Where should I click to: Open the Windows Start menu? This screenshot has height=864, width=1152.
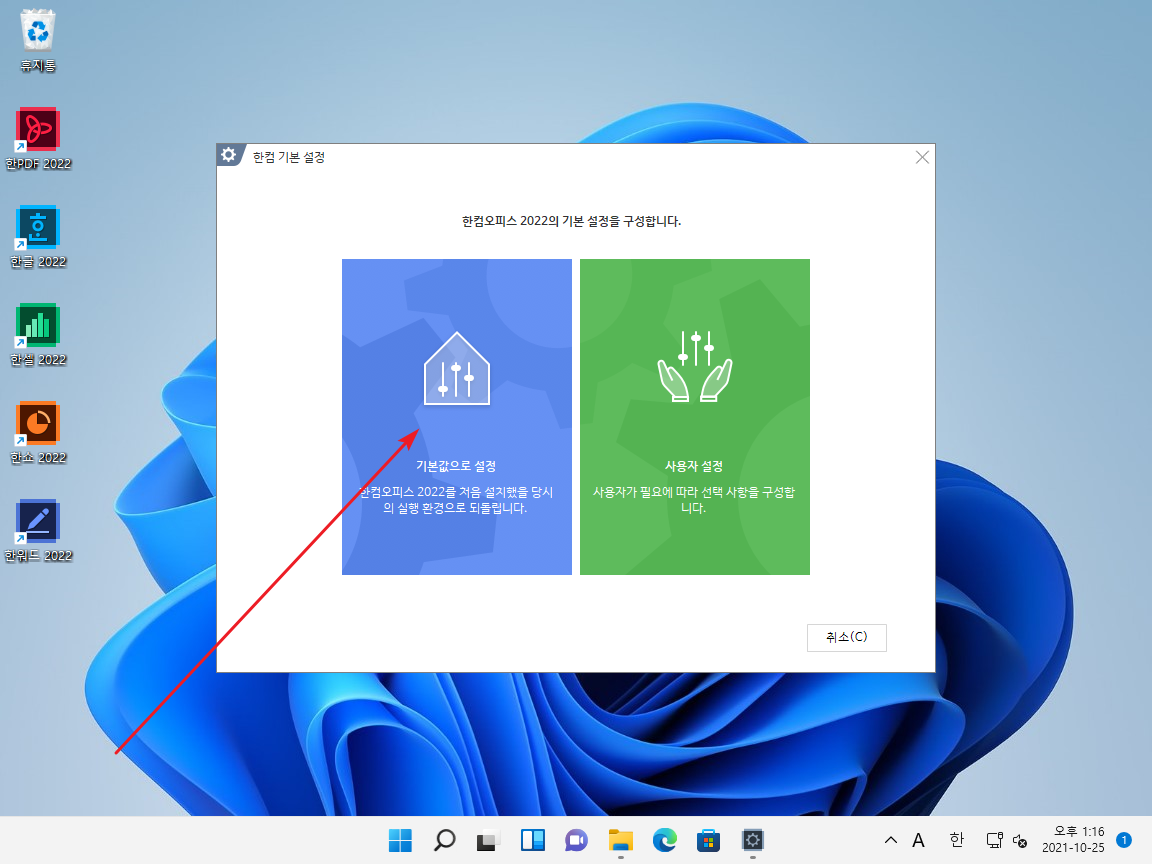click(x=400, y=840)
